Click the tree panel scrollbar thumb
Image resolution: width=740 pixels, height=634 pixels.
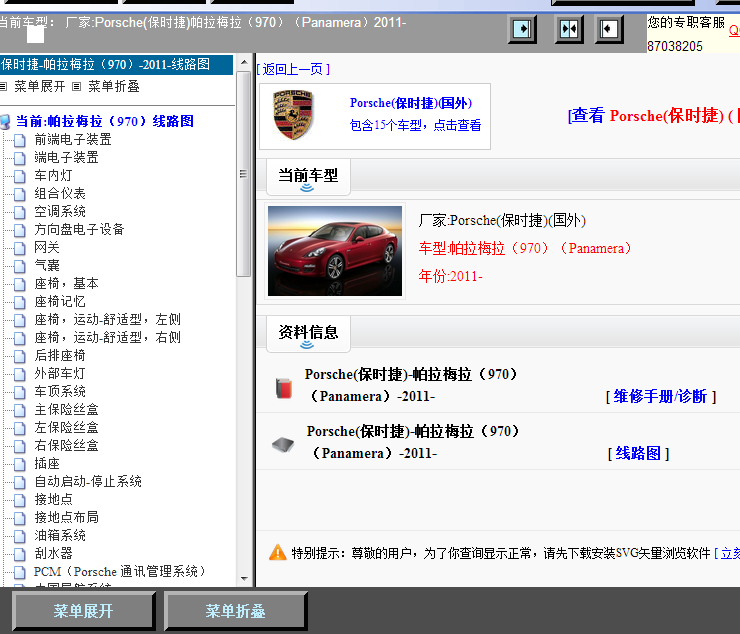click(244, 174)
